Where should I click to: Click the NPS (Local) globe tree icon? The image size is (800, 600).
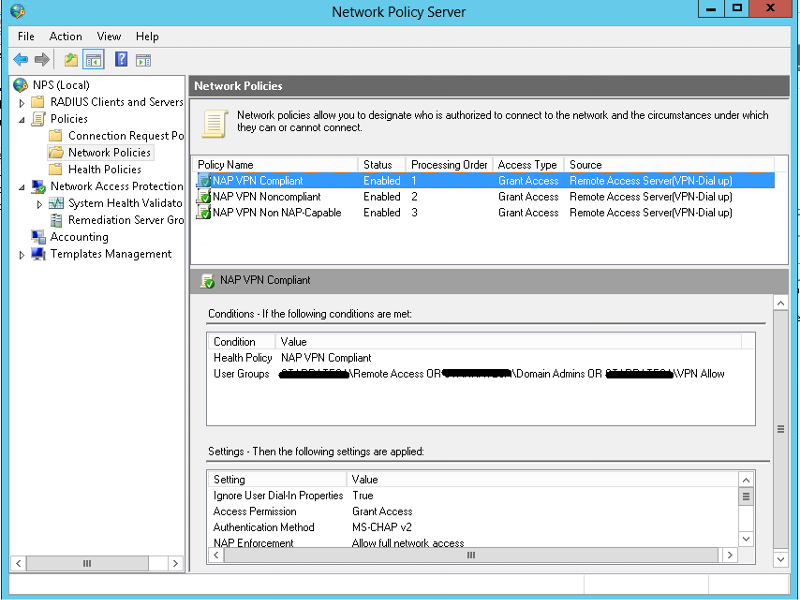pyautogui.click(x=20, y=85)
